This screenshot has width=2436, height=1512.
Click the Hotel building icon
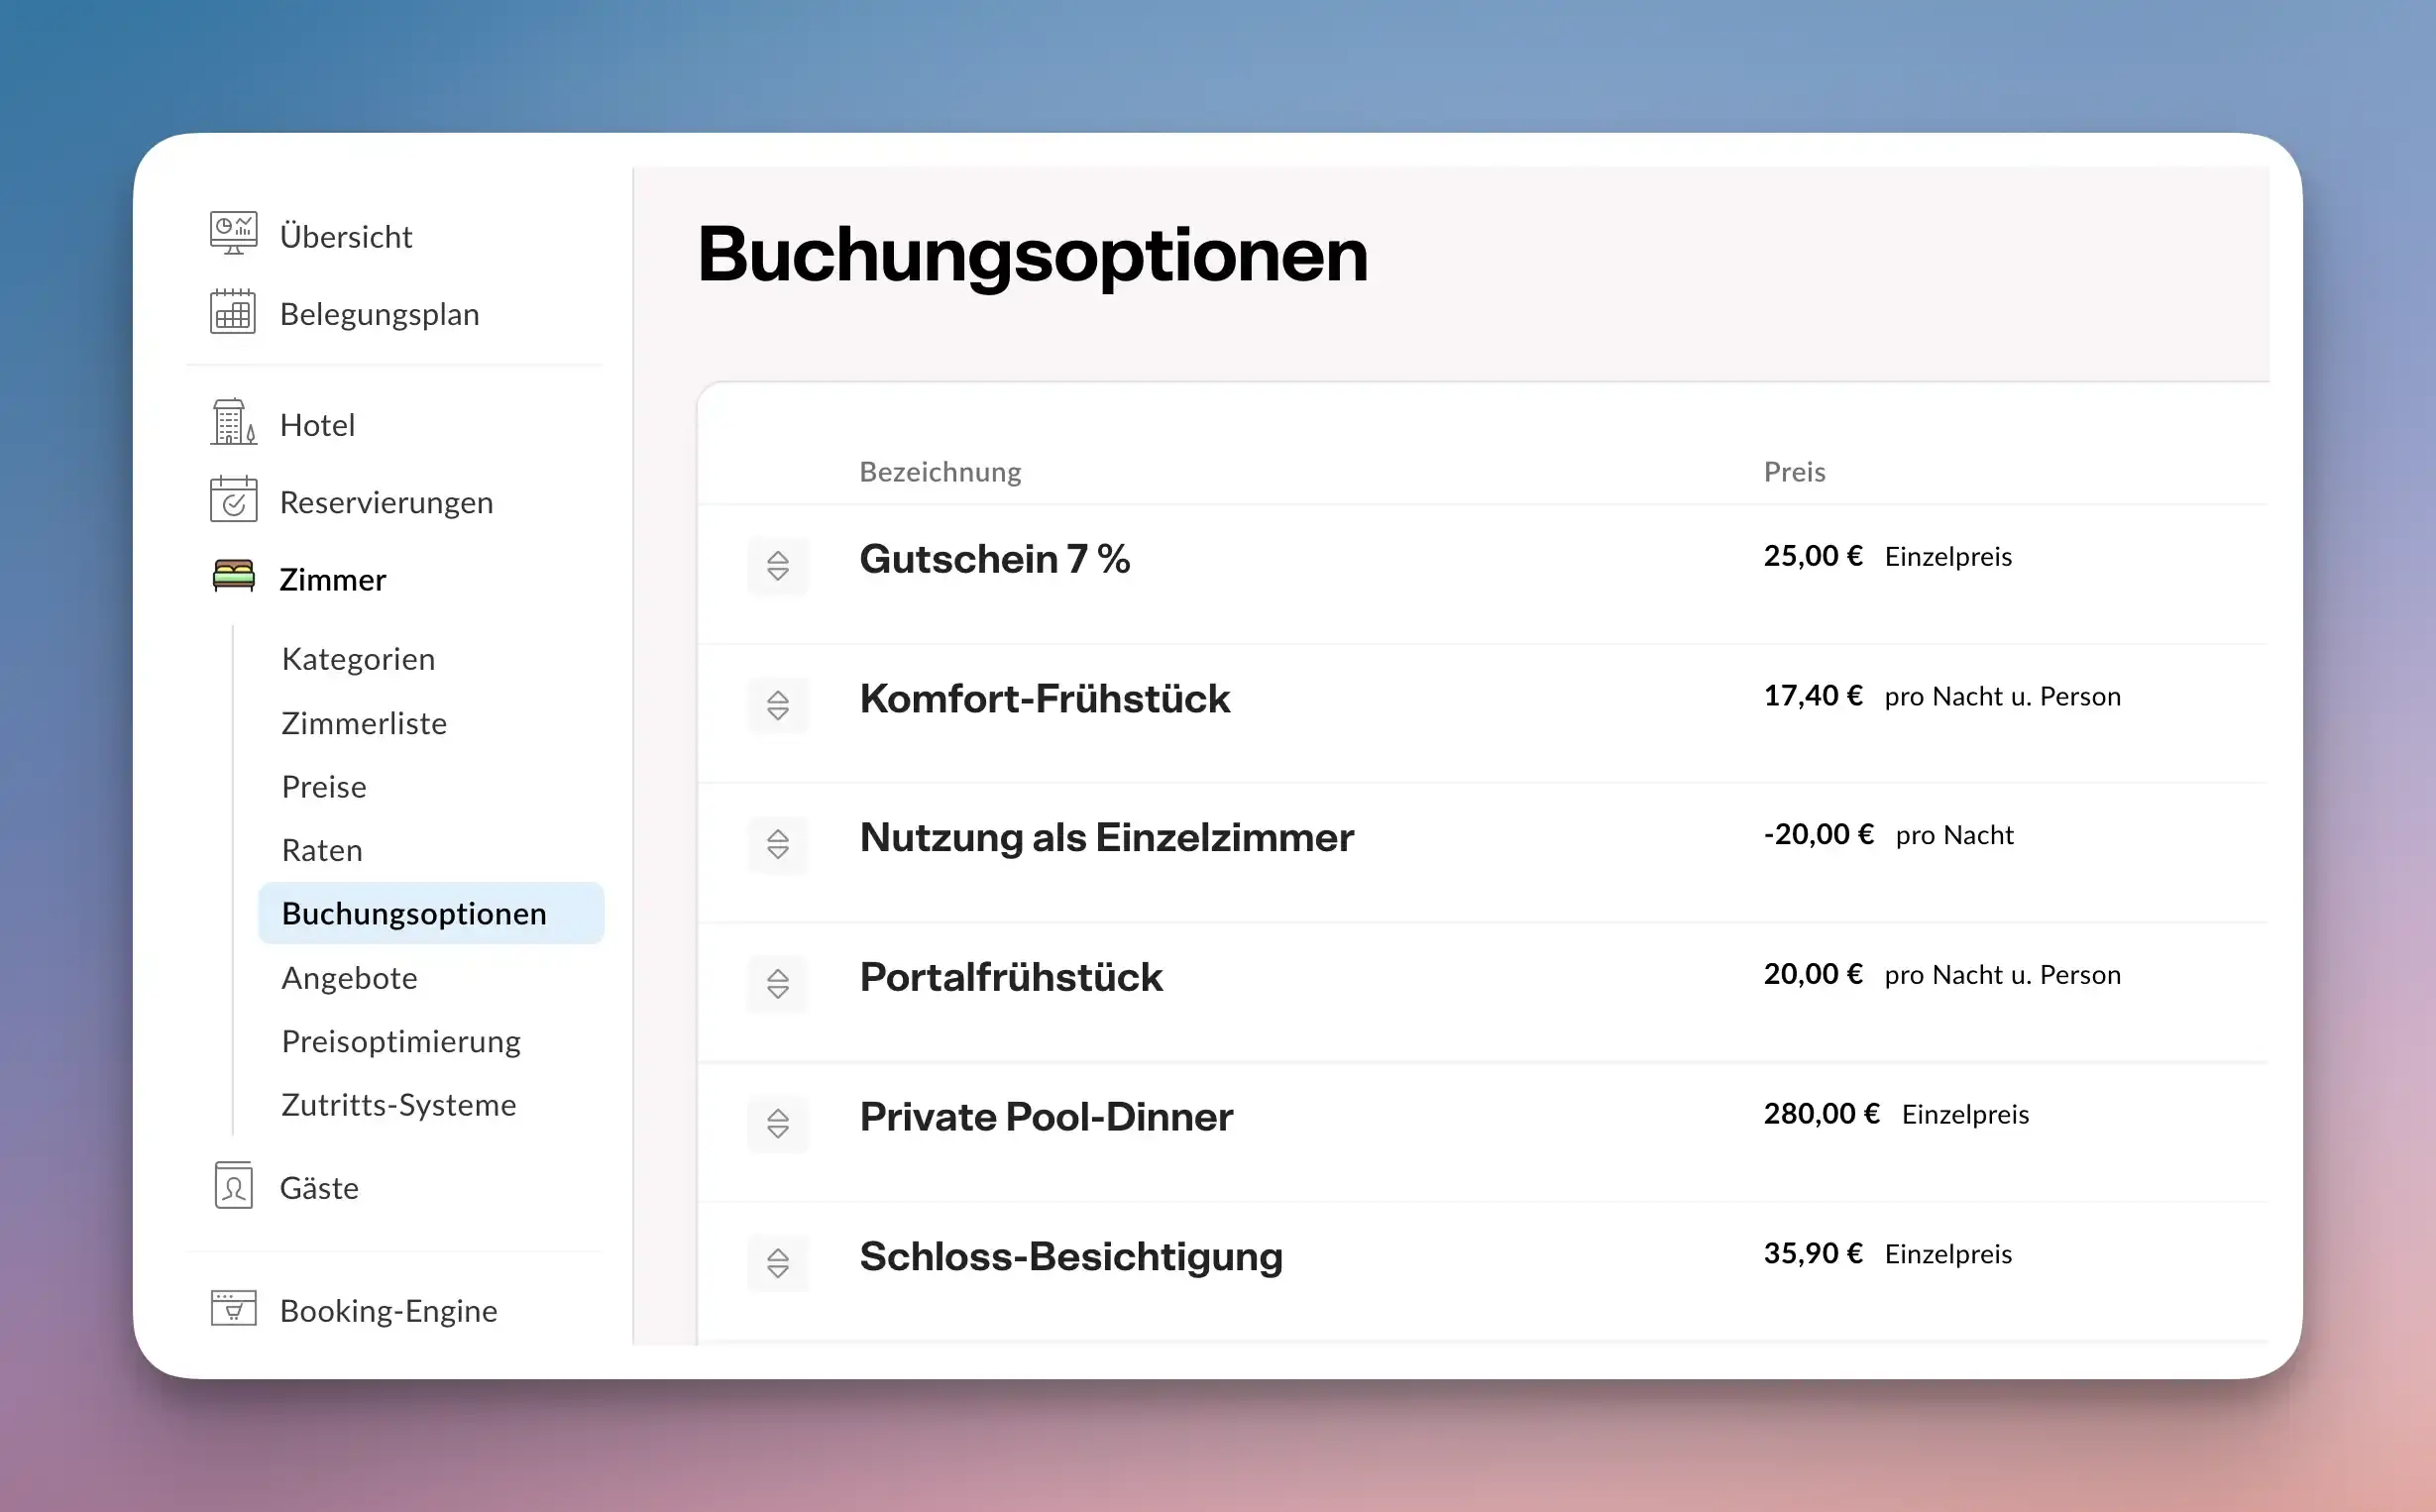(233, 423)
